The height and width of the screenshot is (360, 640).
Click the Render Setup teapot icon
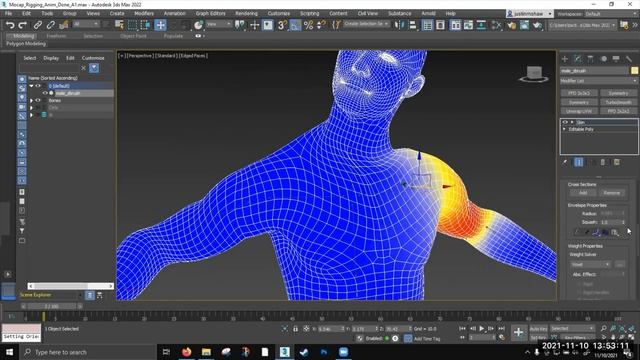(511, 25)
